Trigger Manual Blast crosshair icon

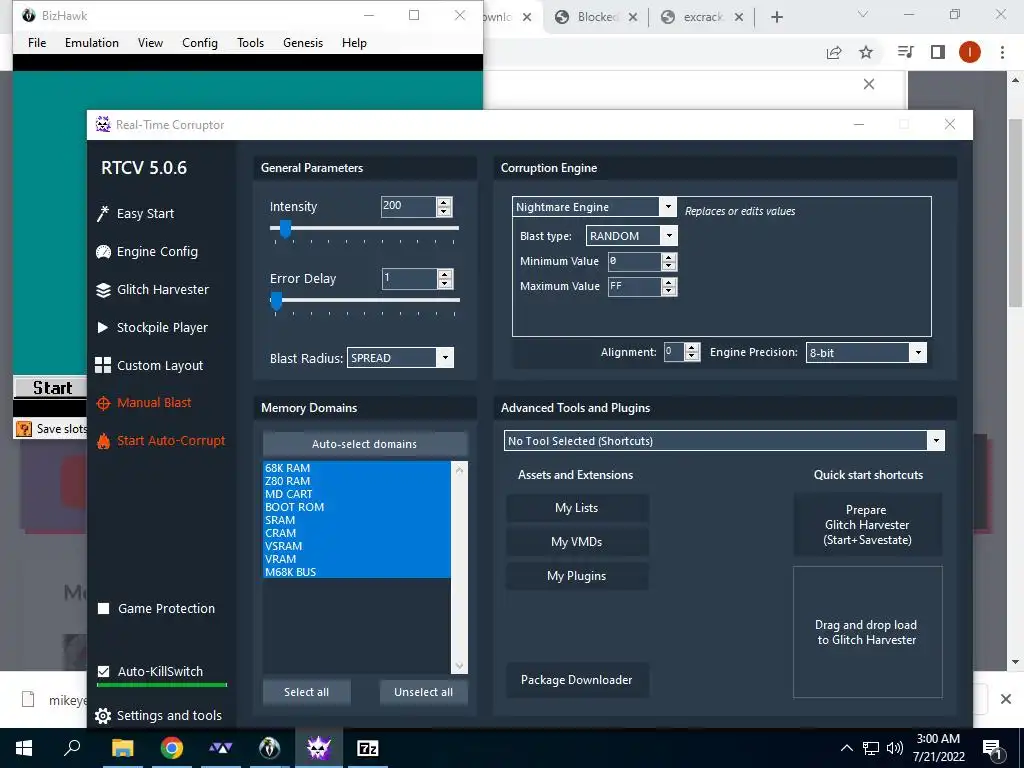[x=103, y=403]
